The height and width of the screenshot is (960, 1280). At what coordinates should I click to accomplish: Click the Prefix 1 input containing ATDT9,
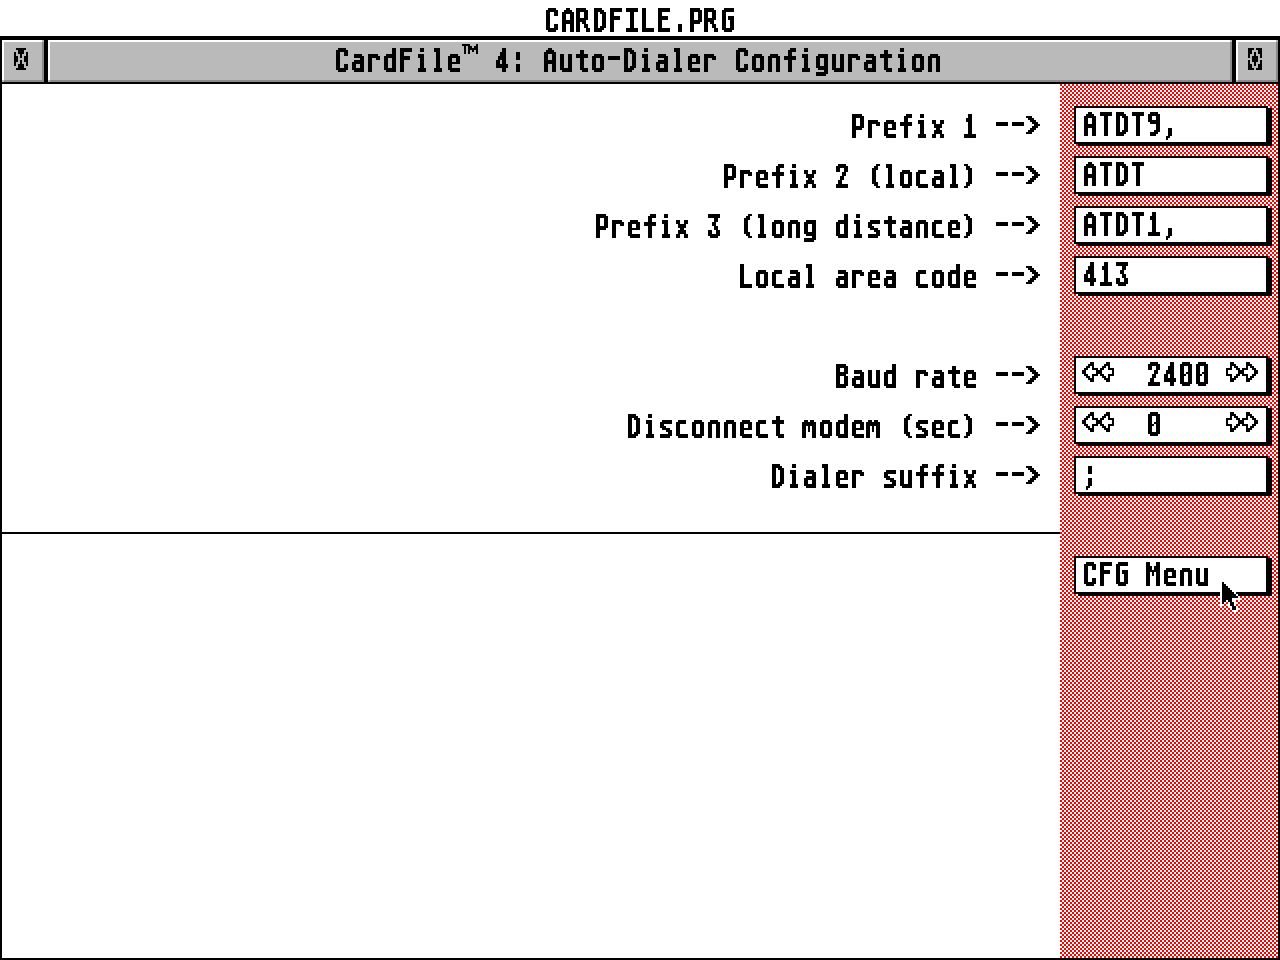(x=1170, y=125)
